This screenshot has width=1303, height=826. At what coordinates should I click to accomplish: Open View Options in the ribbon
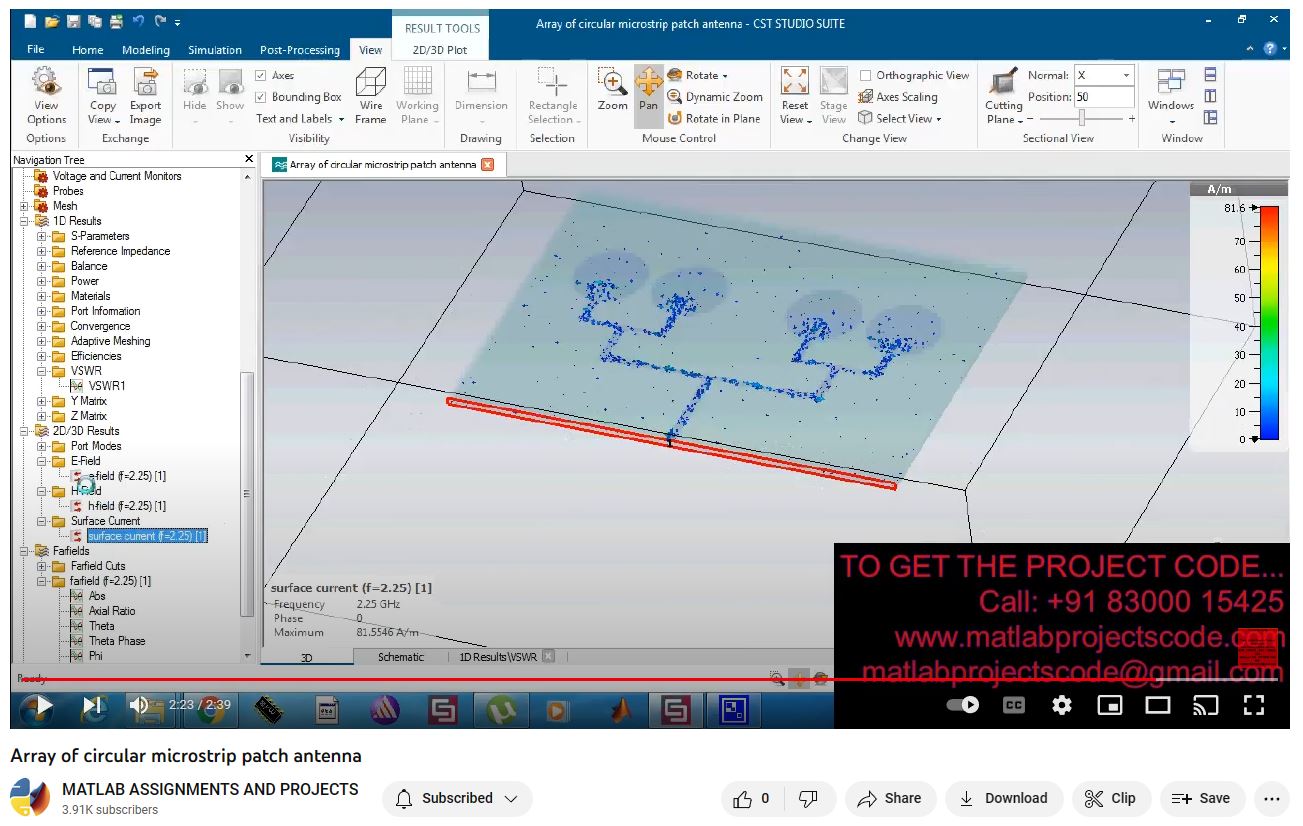coord(46,96)
